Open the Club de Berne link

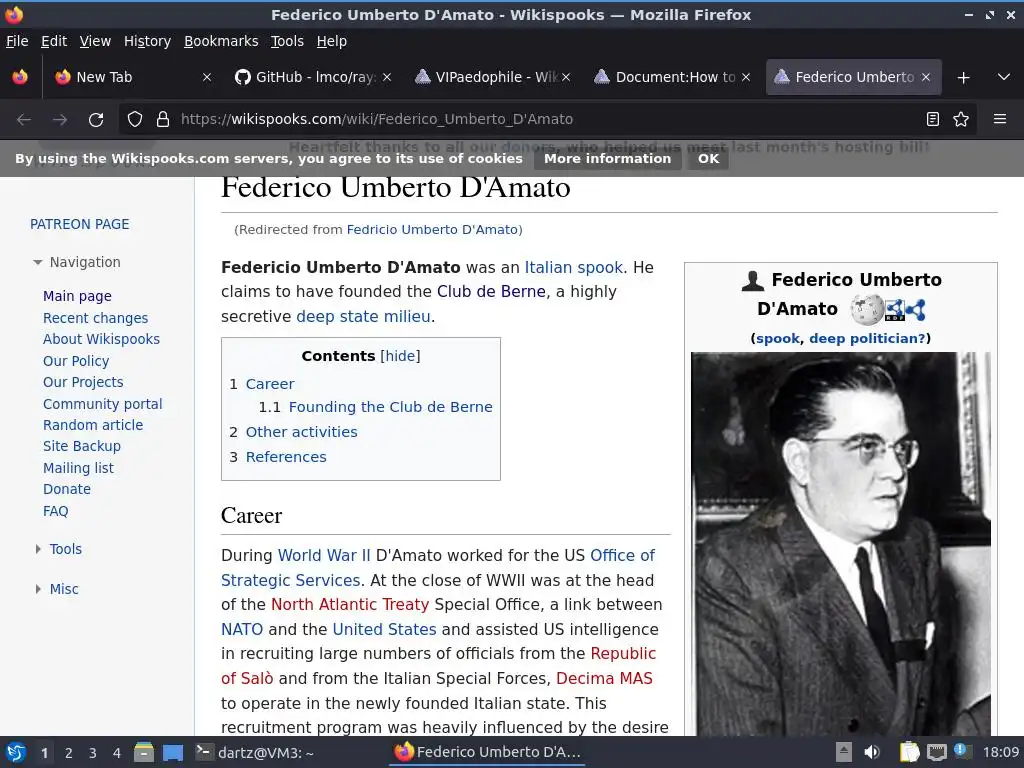pyautogui.click(x=491, y=291)
